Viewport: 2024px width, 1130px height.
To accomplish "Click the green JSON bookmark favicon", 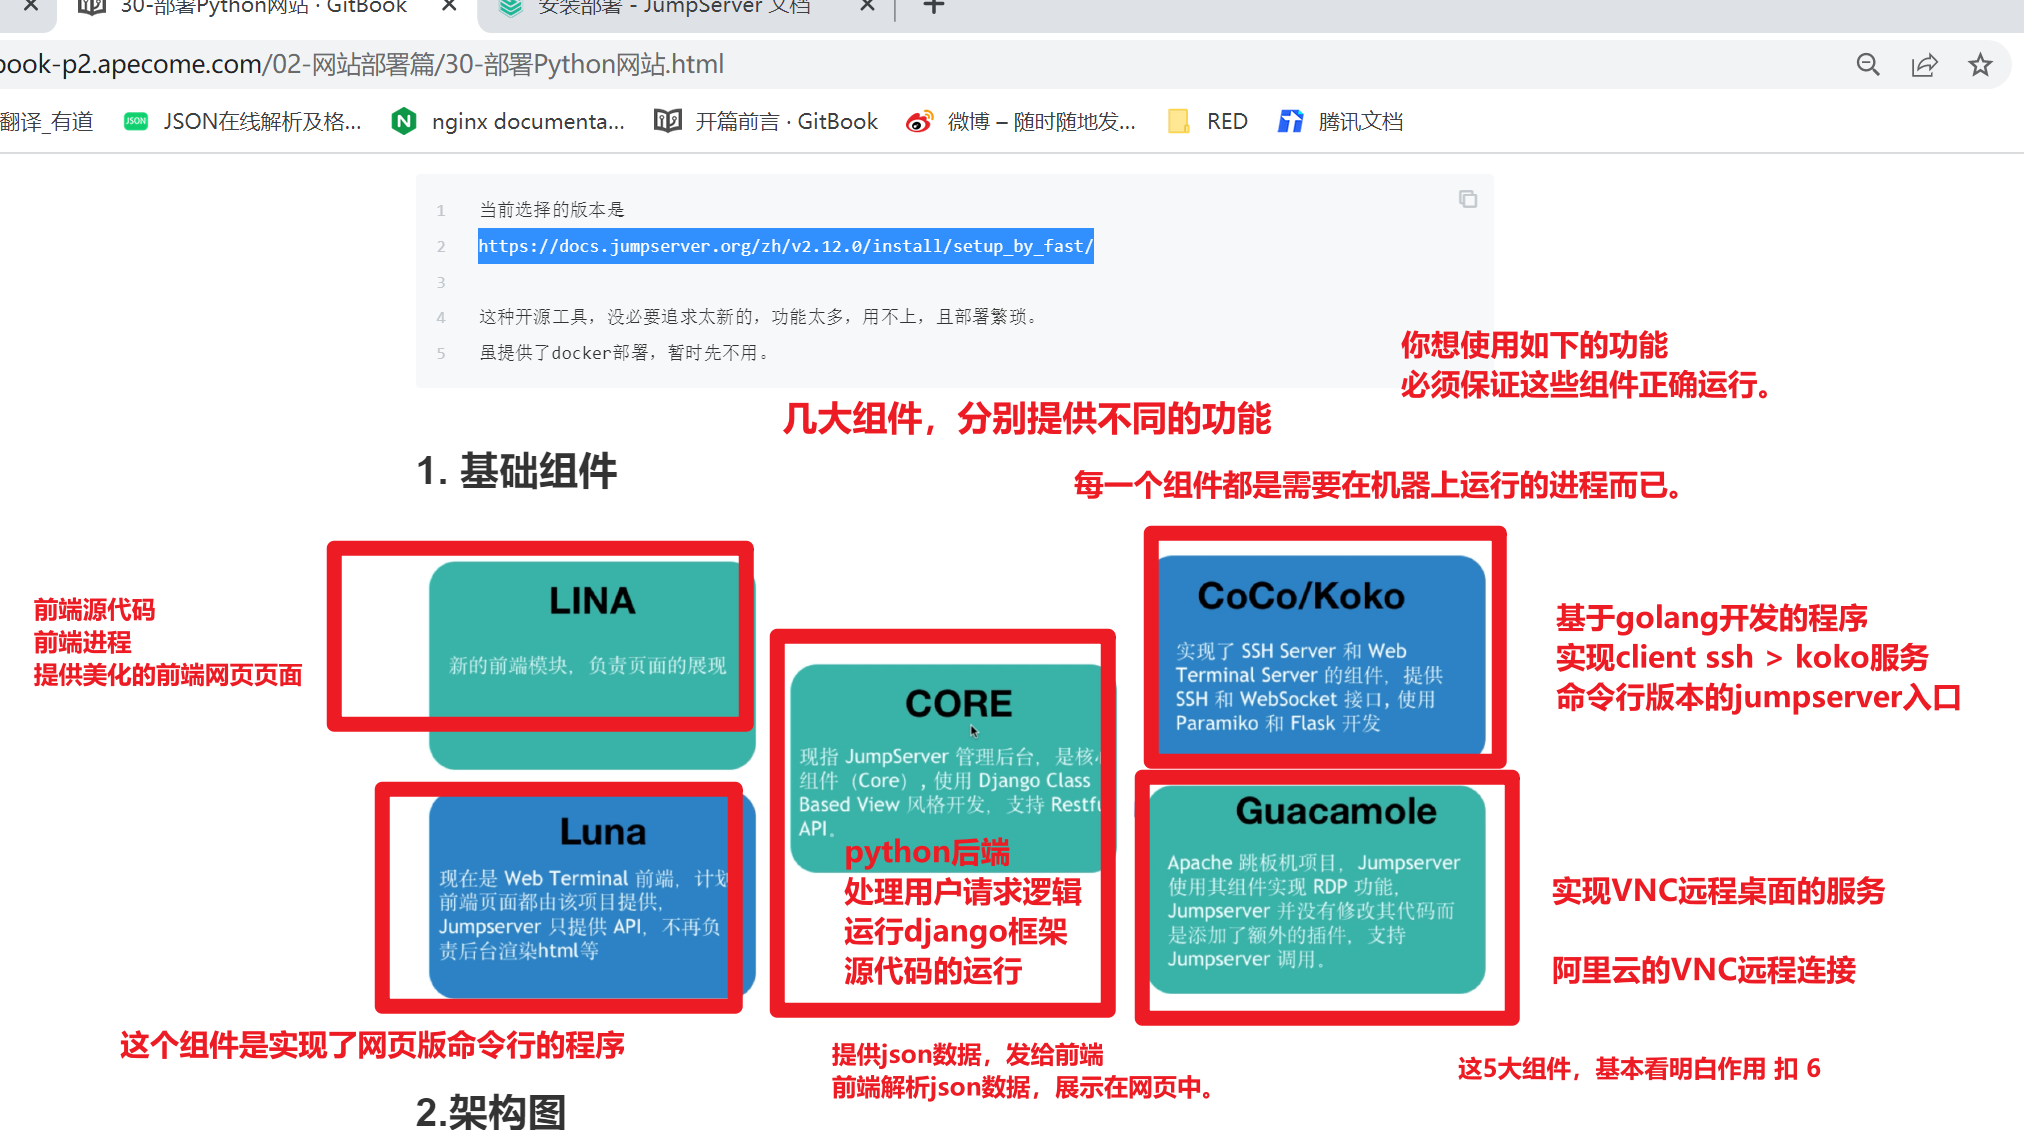I will (136, 122).
